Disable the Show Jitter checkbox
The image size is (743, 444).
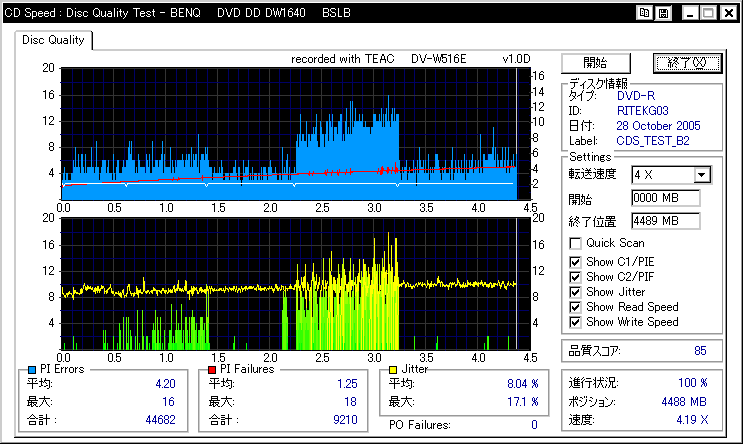575,292
